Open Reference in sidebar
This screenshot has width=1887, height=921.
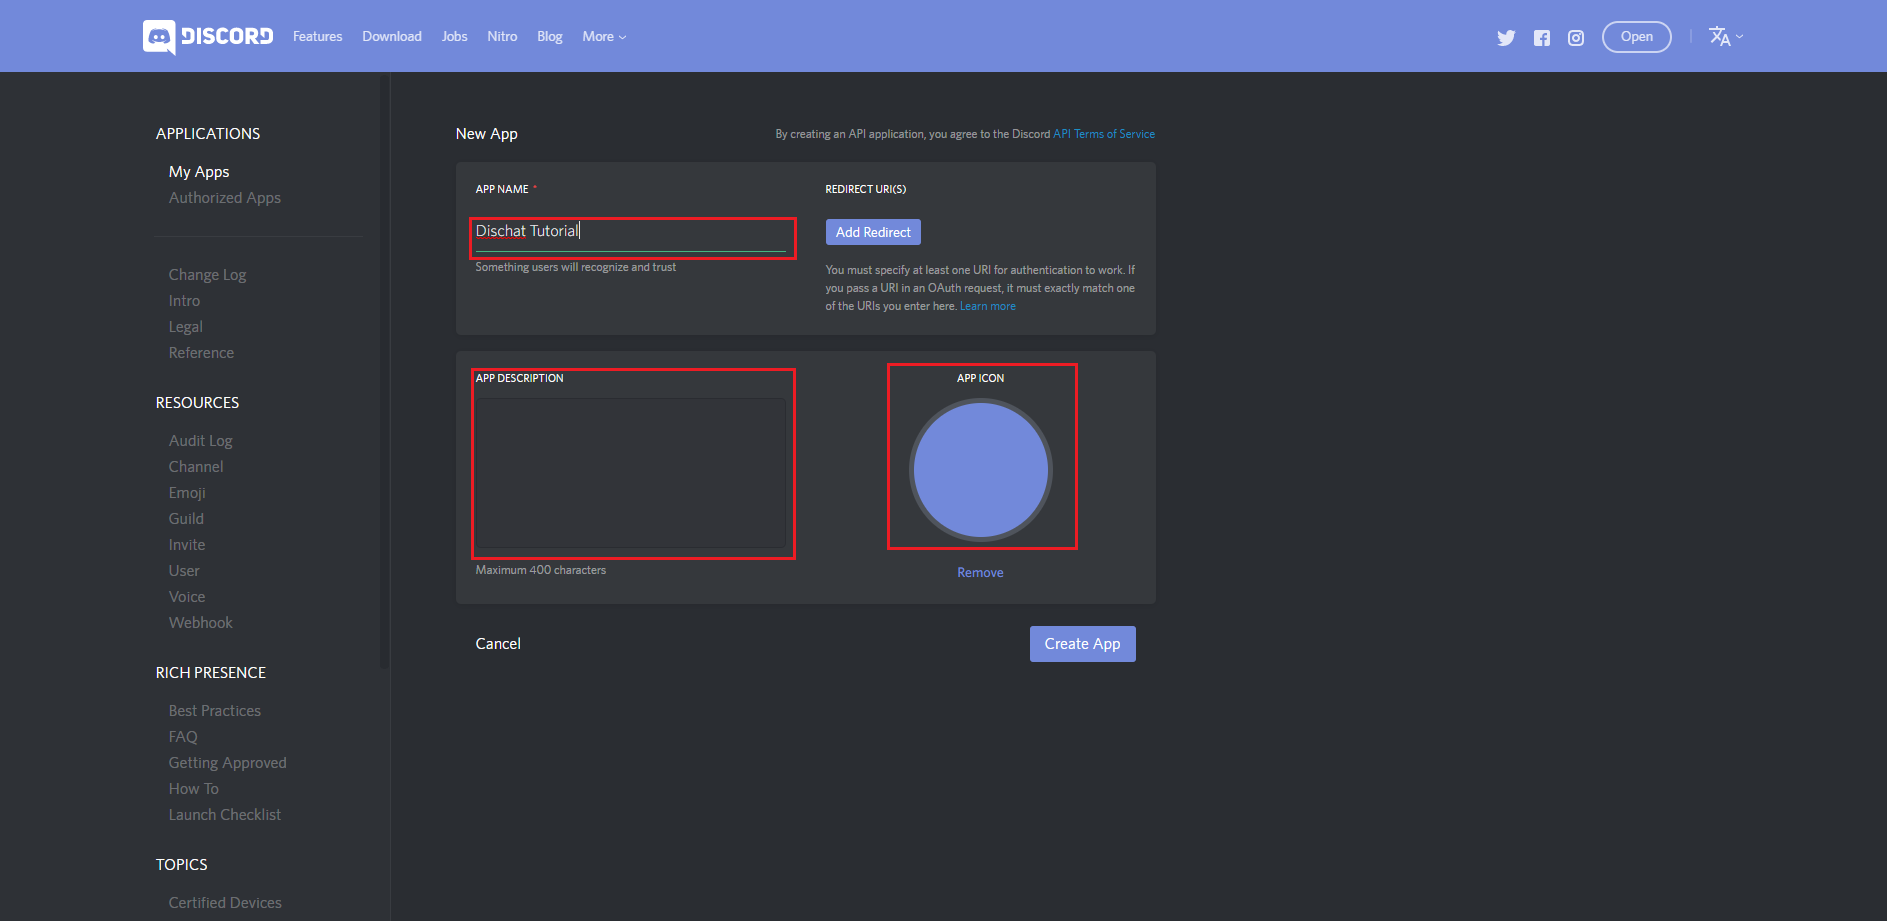click(201, 353)
